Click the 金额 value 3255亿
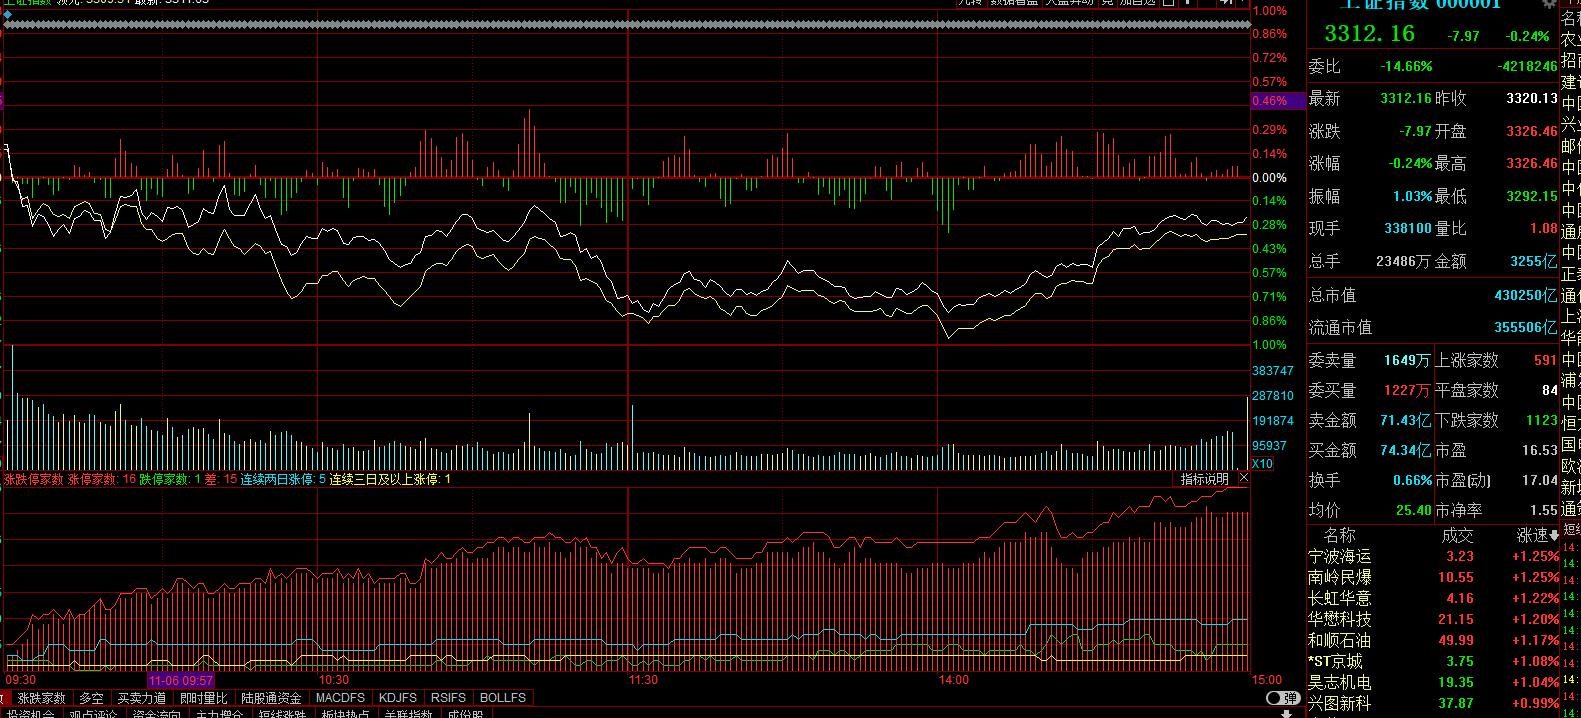Image resolution: width=1581 pixels, height=718 pixels. click(x=1534, y=261)
